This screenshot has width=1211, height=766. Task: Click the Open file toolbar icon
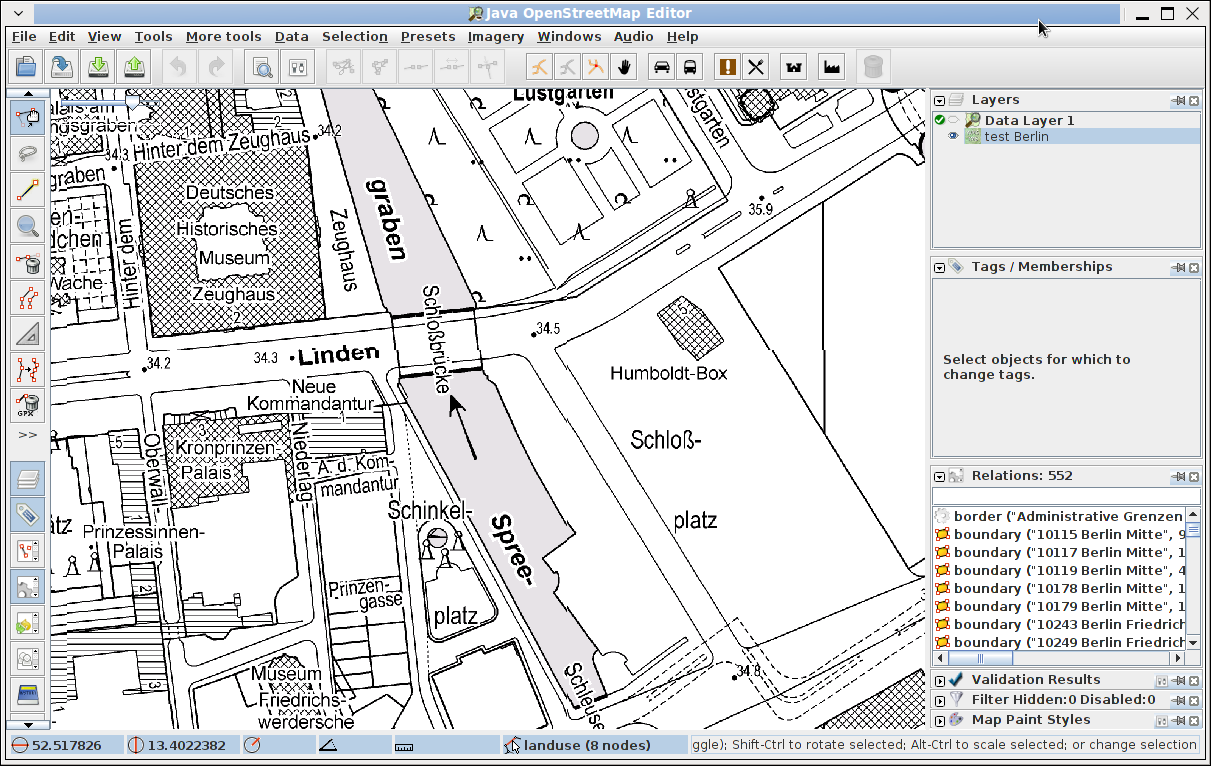(26, 67)
